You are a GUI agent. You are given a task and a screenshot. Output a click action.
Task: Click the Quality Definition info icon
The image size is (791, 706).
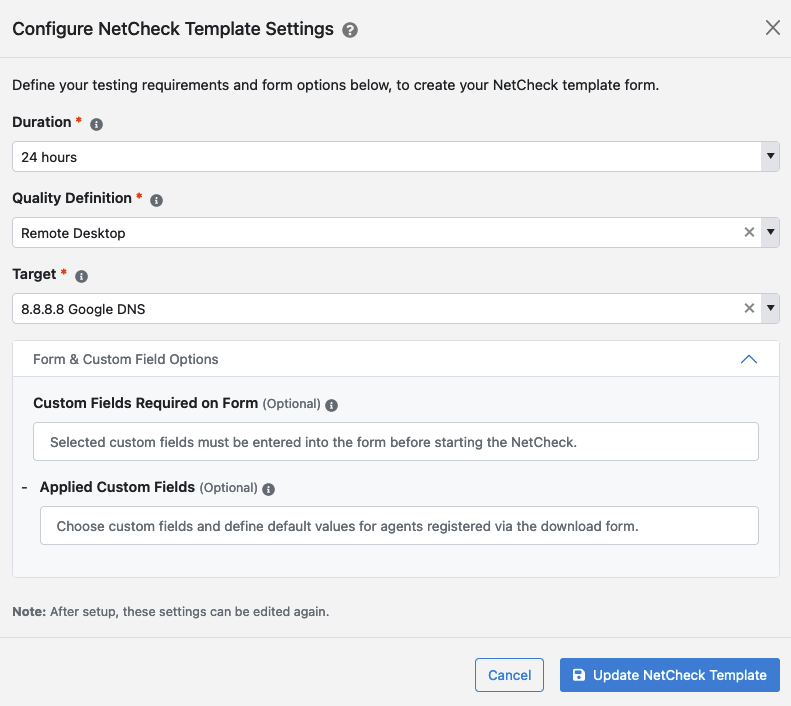tap(157, 200)
